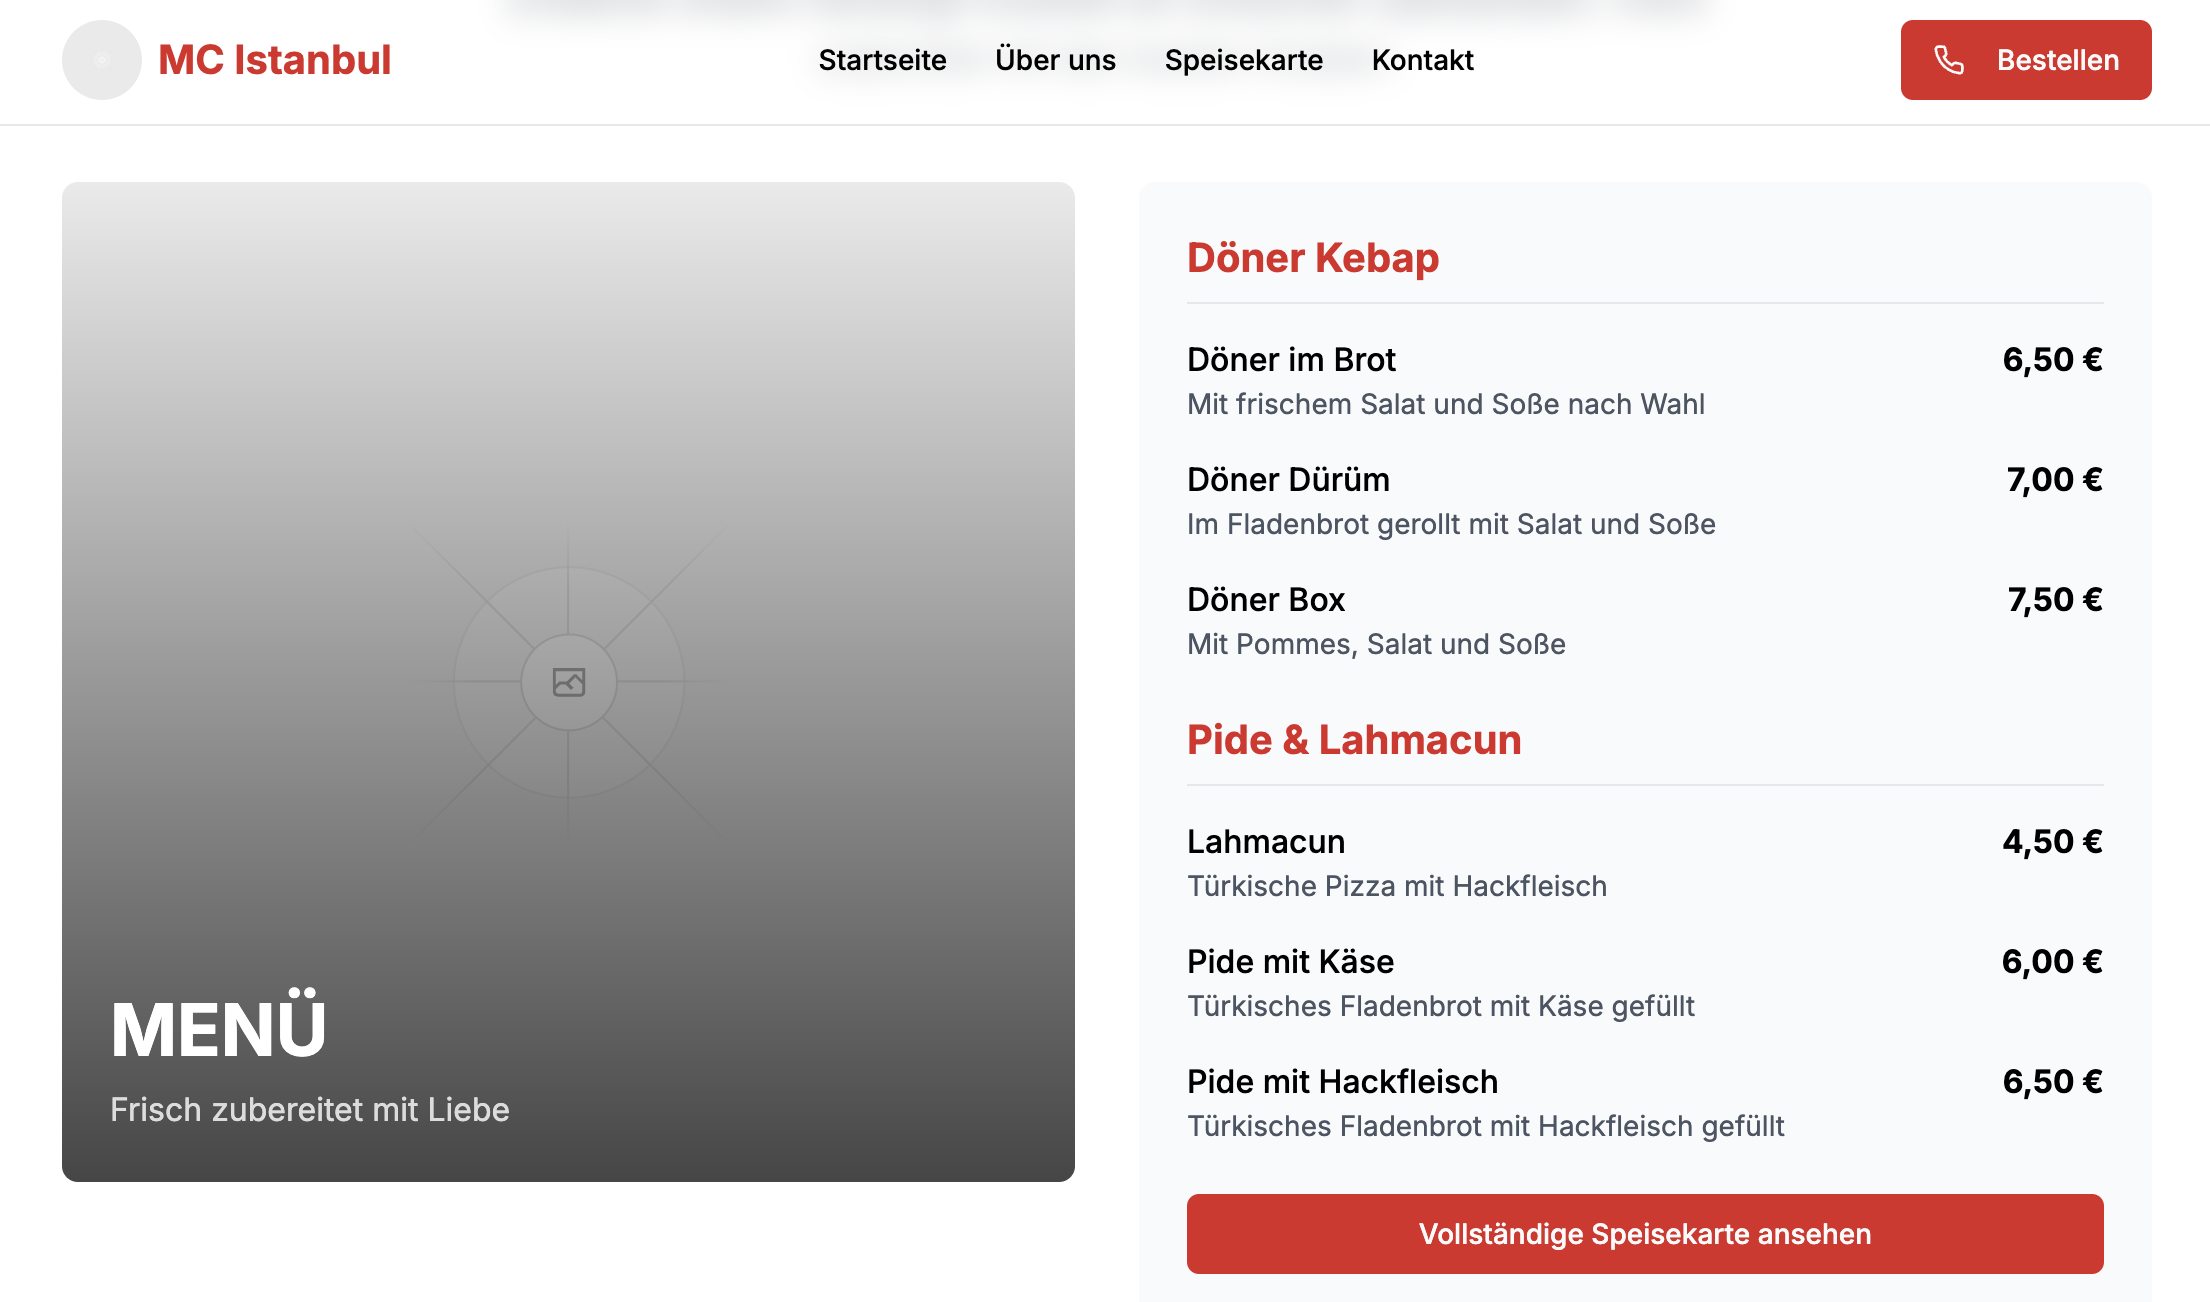Click the large MENÜ title text
The width and height of the screenshot is (2210, 1302).
[x=218, y=1026]
